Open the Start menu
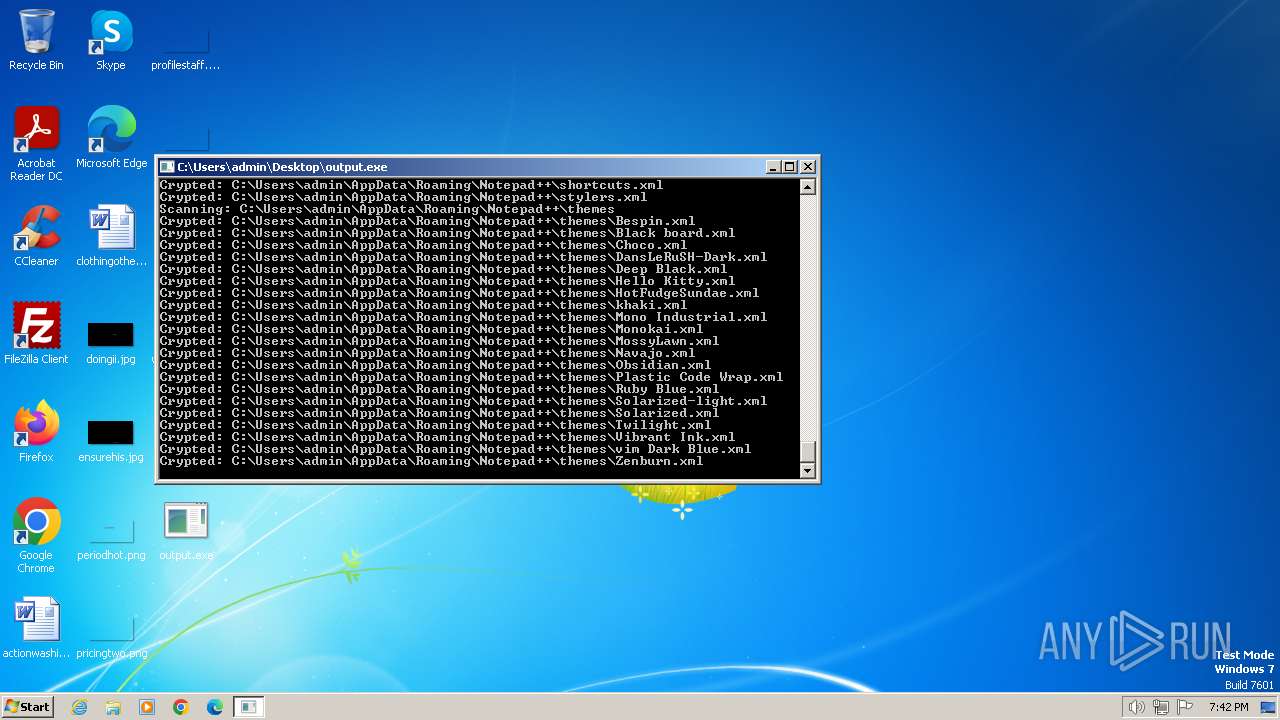1280x720 pixels. click(27, 706)
